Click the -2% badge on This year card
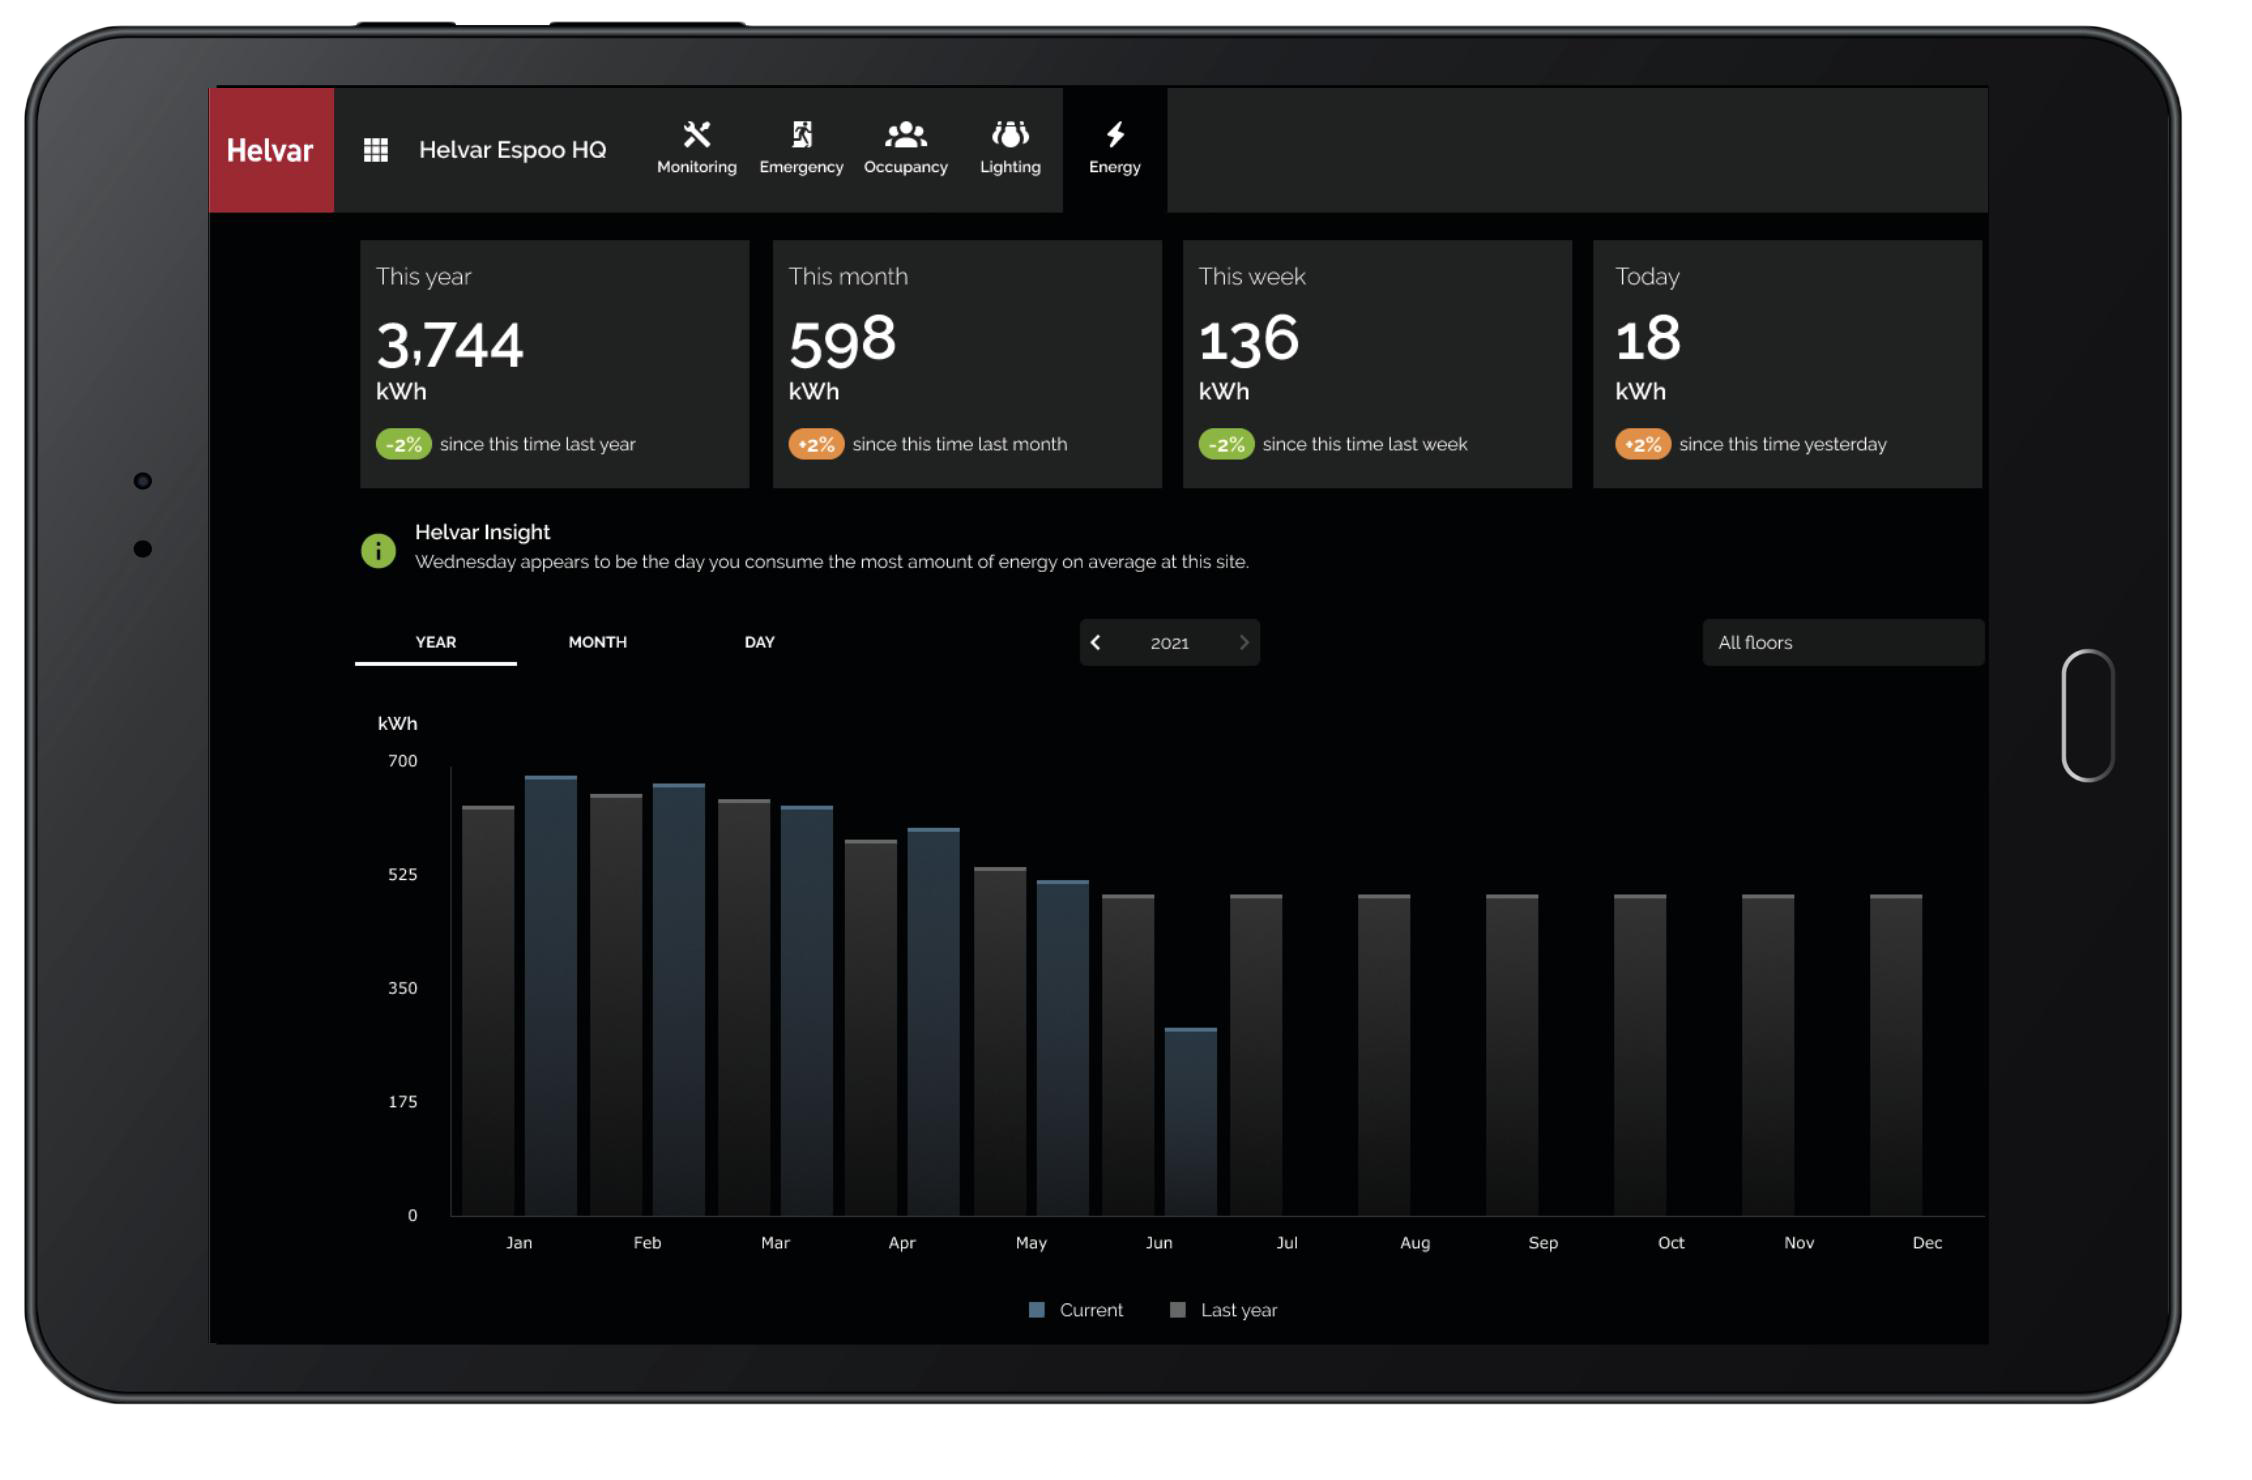This screenshot has width=2252, height=1480. (403, 444)
